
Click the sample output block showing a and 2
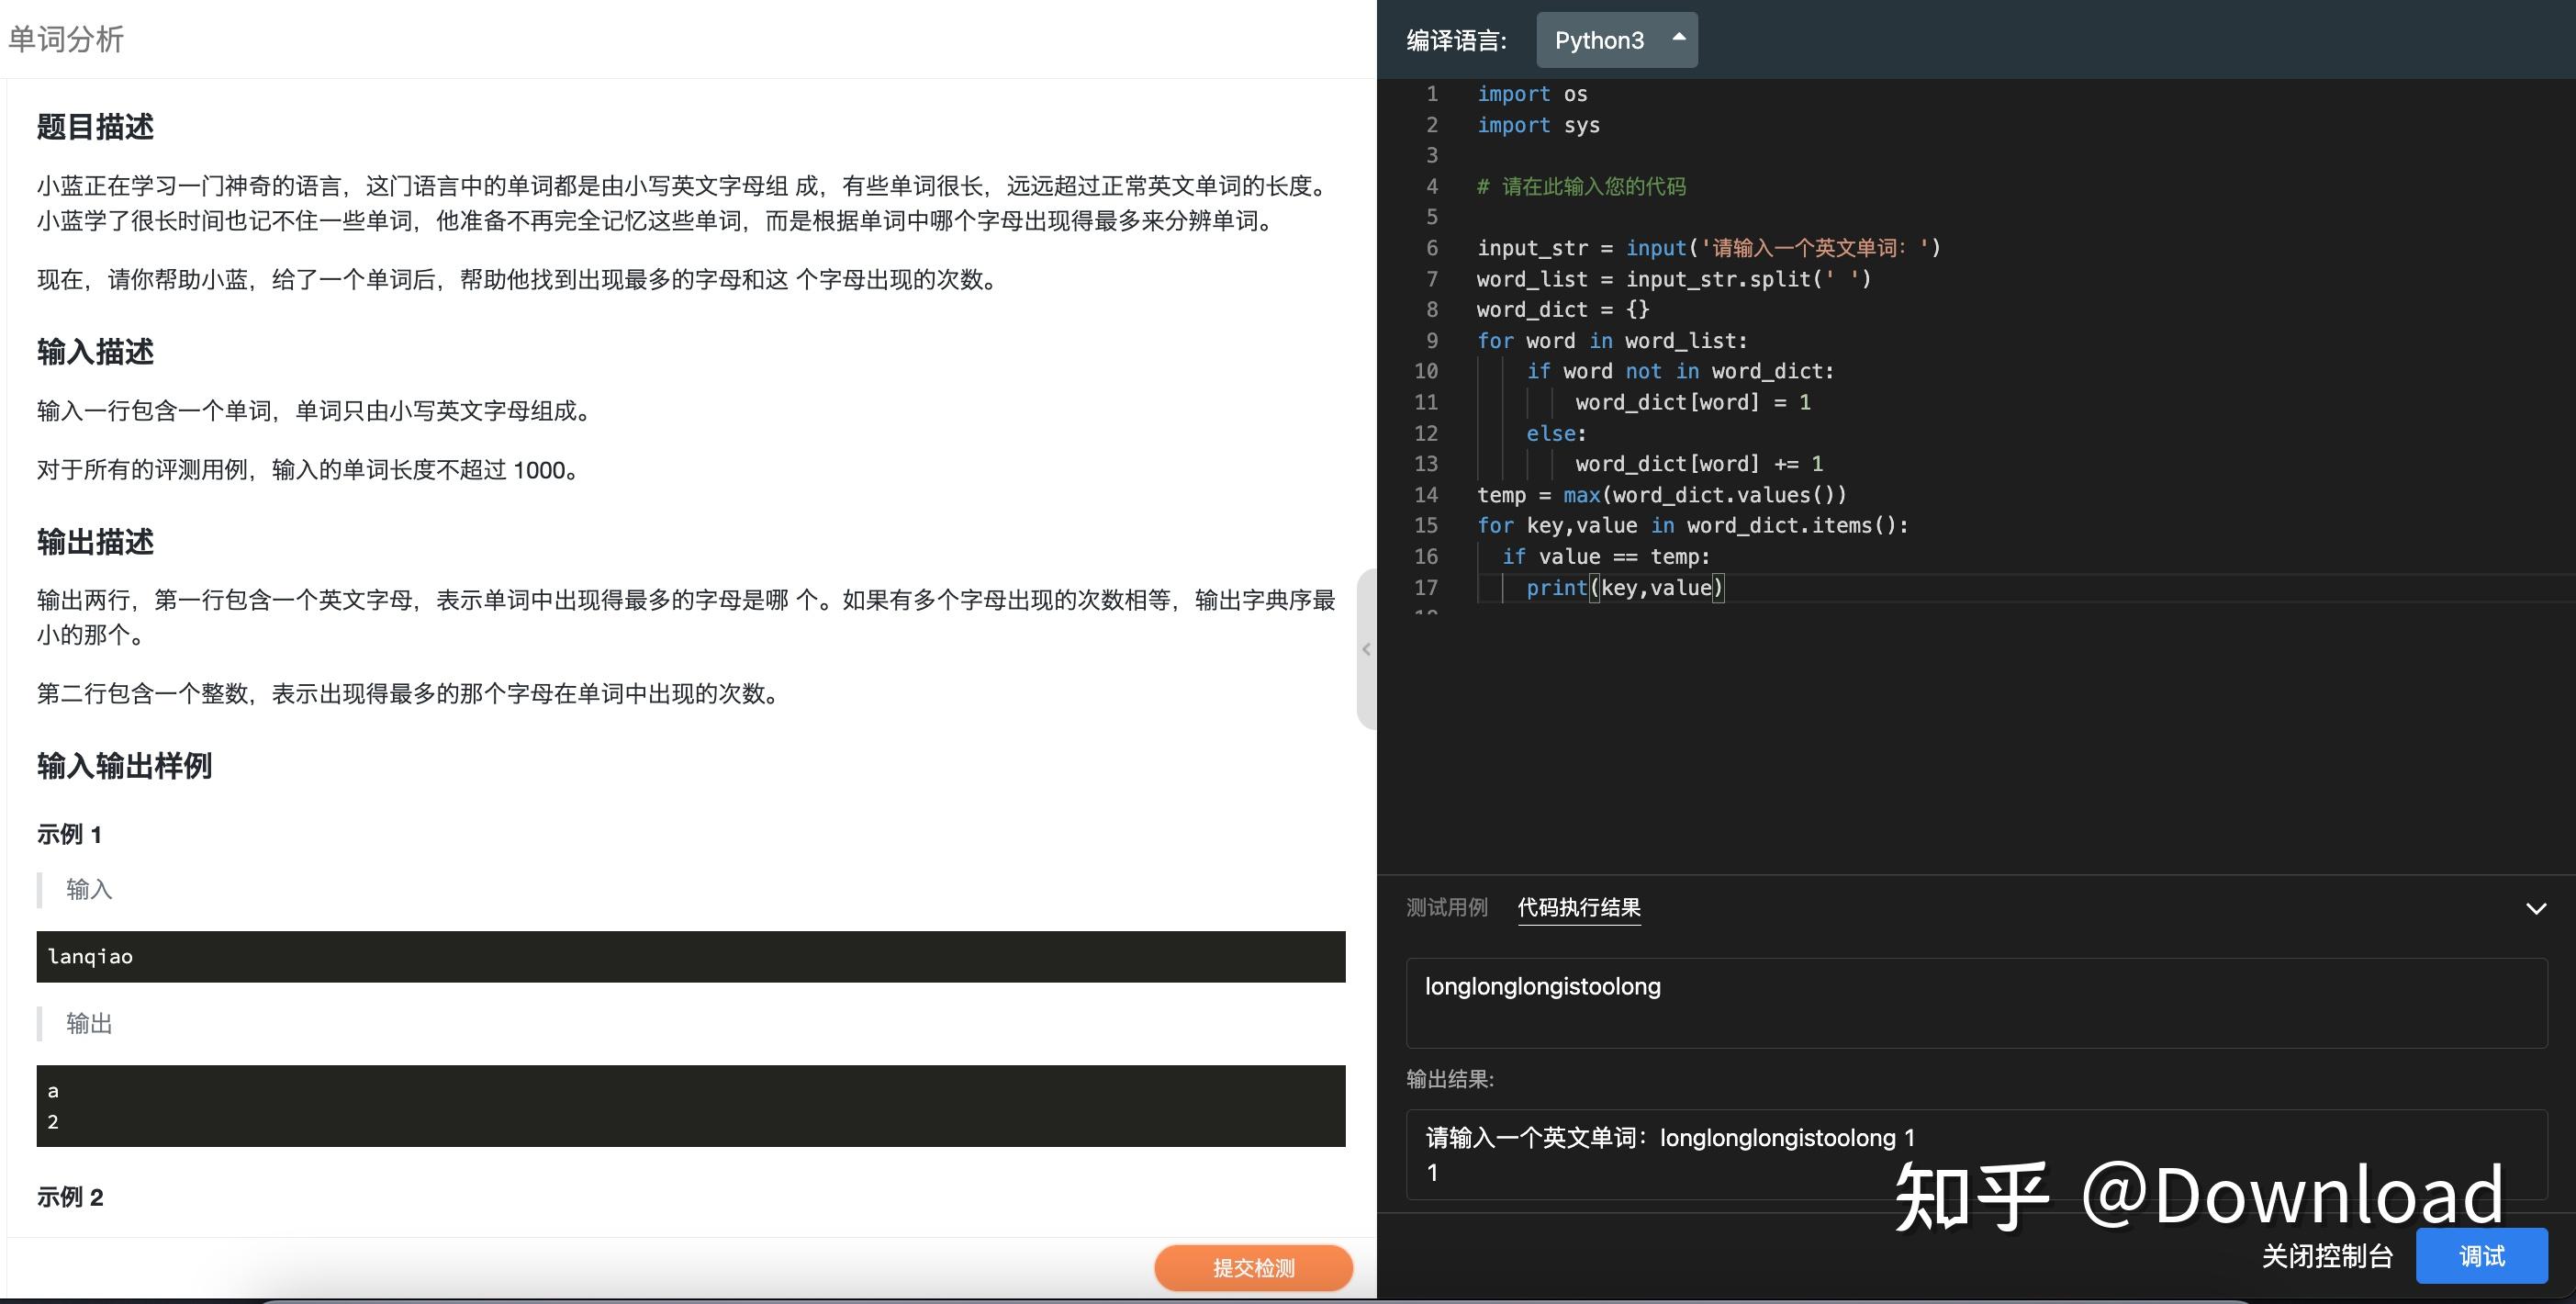[x=691, y=1106]
